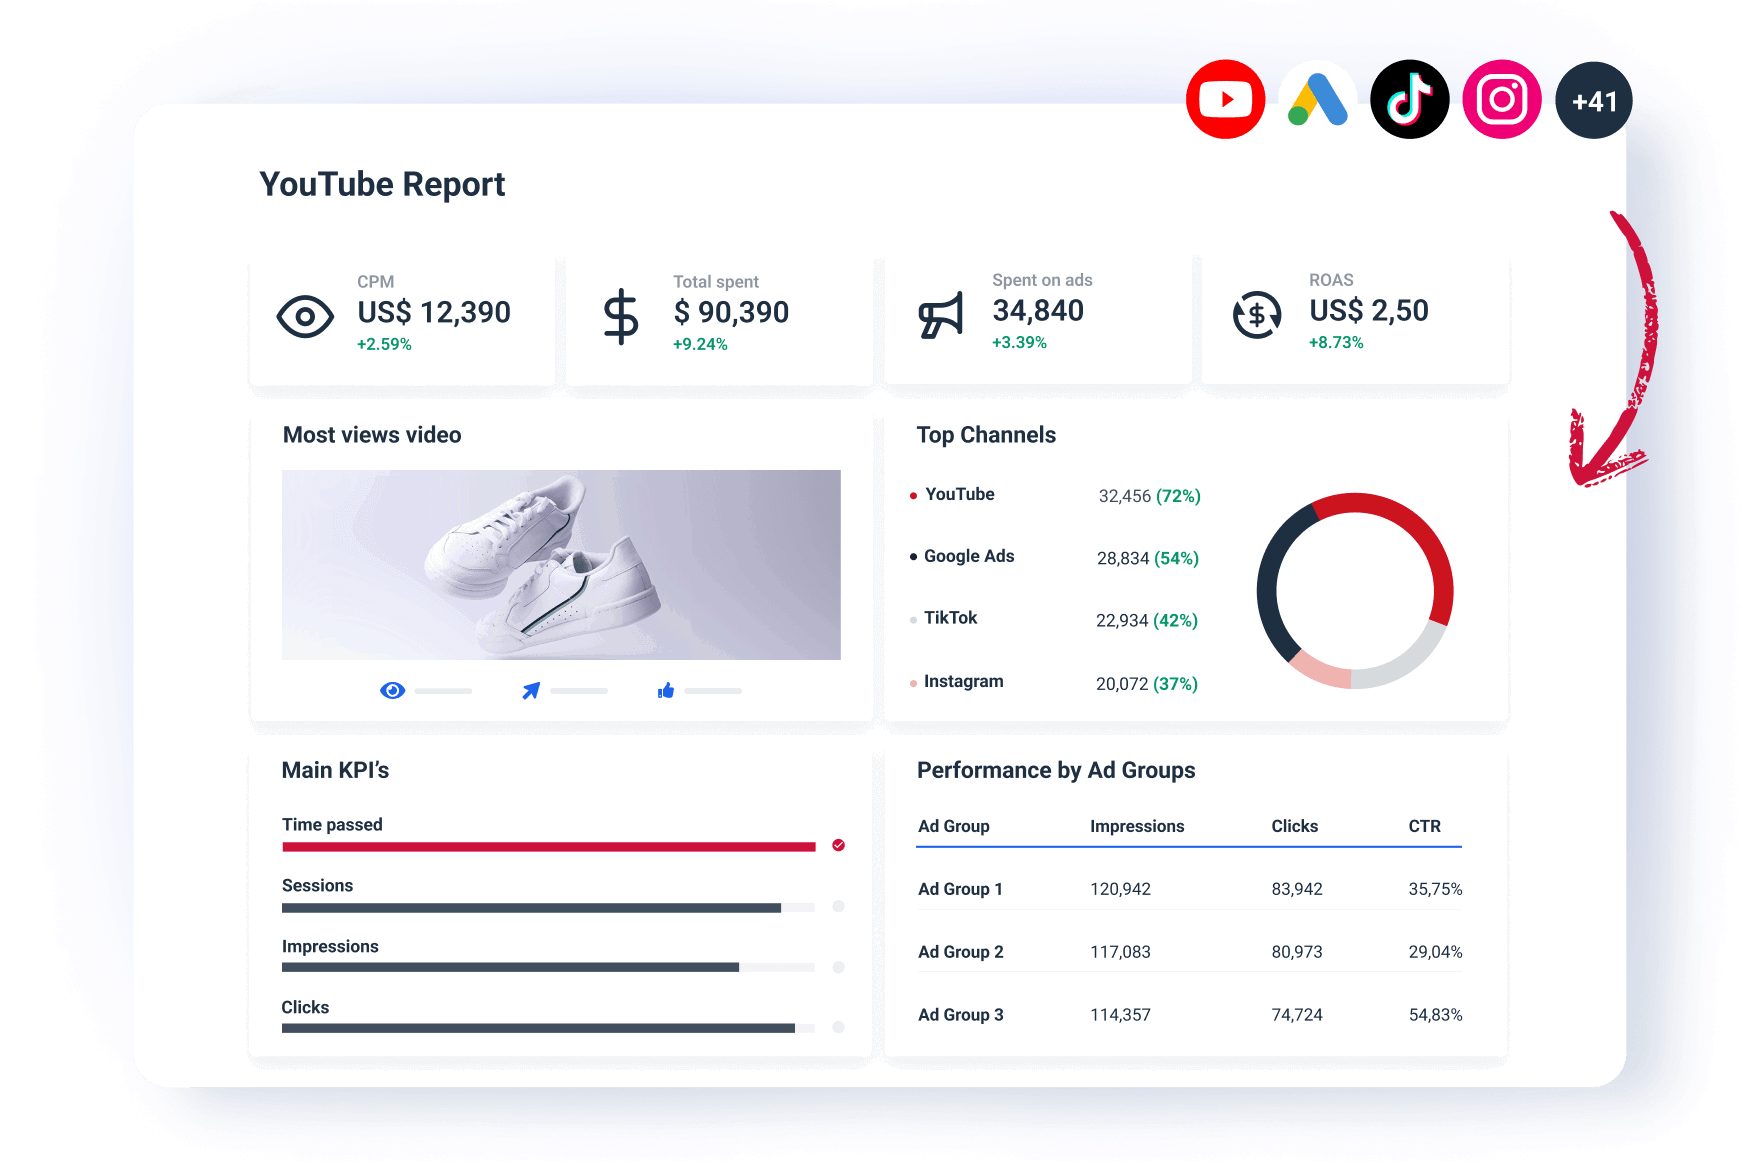
Task: Click the Impressions progress bar in Main KPI's
Action: [x=549, y=967]
